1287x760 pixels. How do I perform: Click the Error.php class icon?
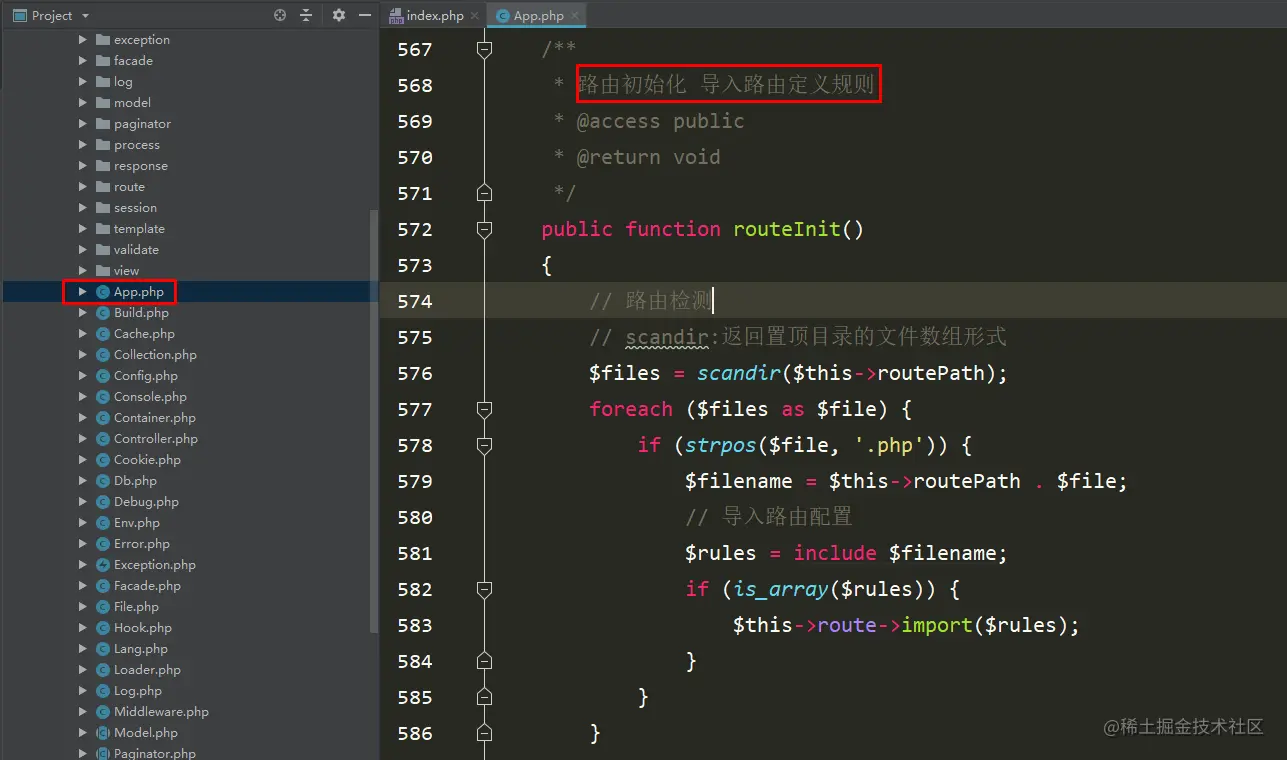tap(103, 544)
